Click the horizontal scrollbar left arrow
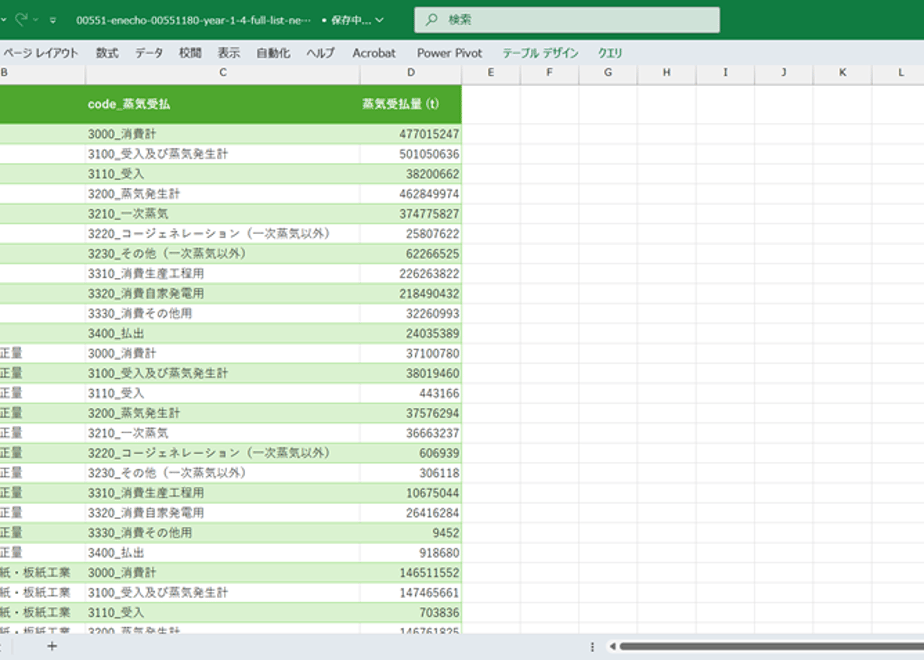The height and width of the screenshot is (660, 924). click(612, 646)
